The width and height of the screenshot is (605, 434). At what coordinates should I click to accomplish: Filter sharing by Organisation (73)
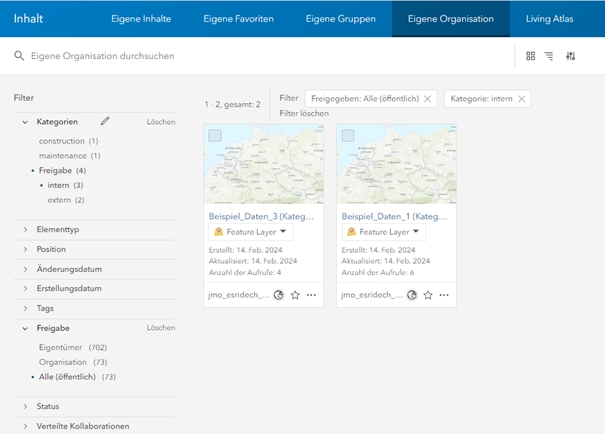pyautogui.click(x=73, y=362)
